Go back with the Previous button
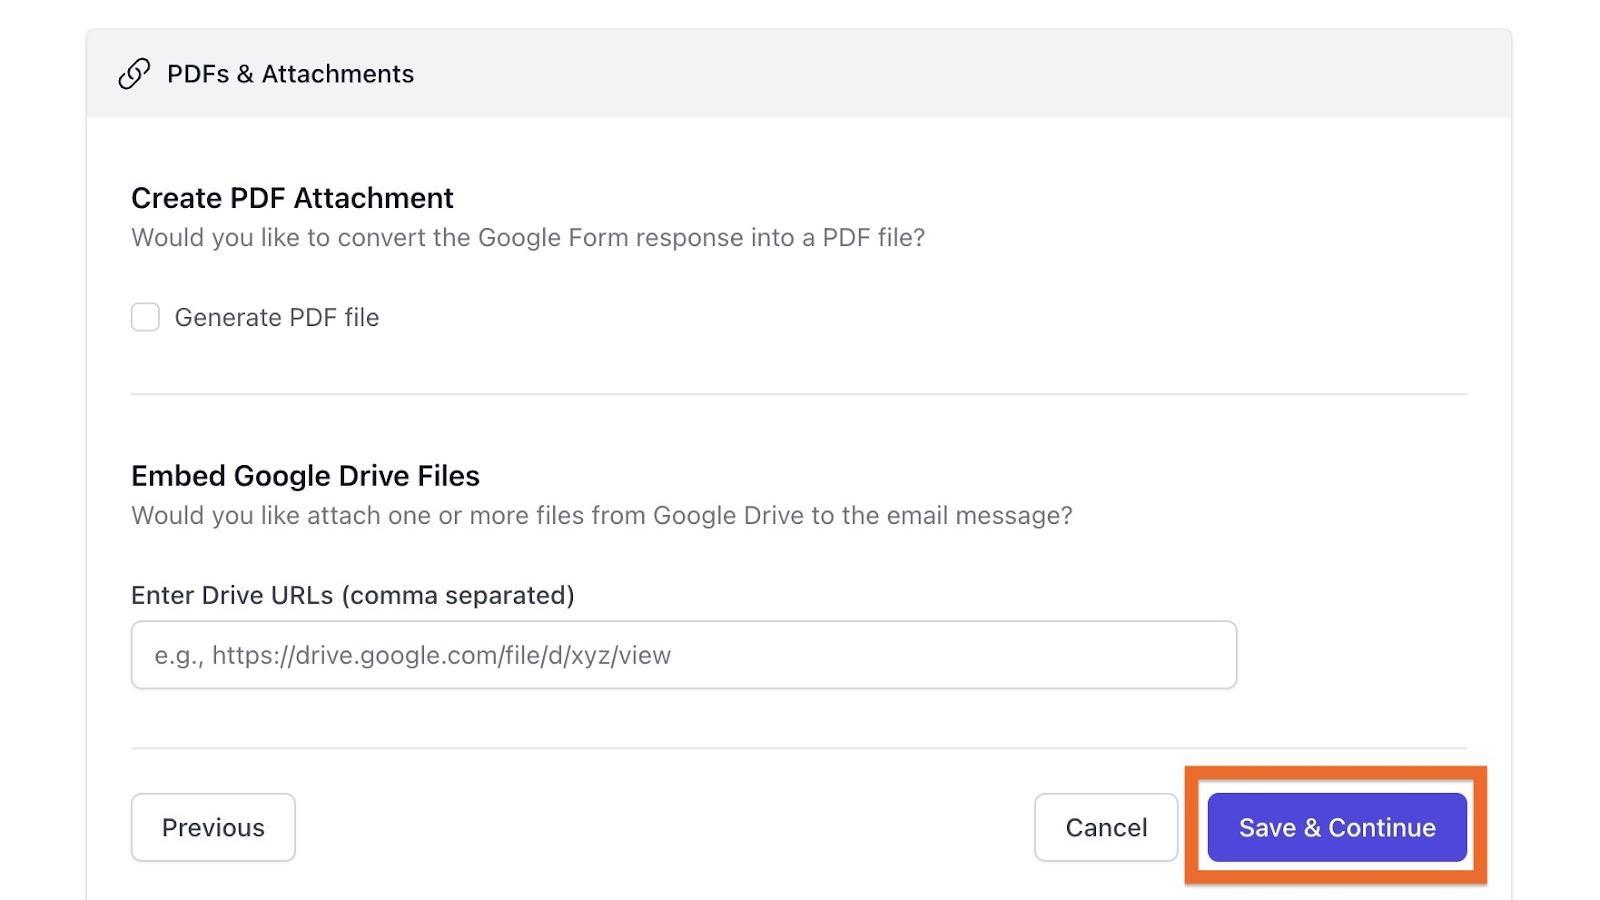The image size is (1600, 900). click(213, 827)
